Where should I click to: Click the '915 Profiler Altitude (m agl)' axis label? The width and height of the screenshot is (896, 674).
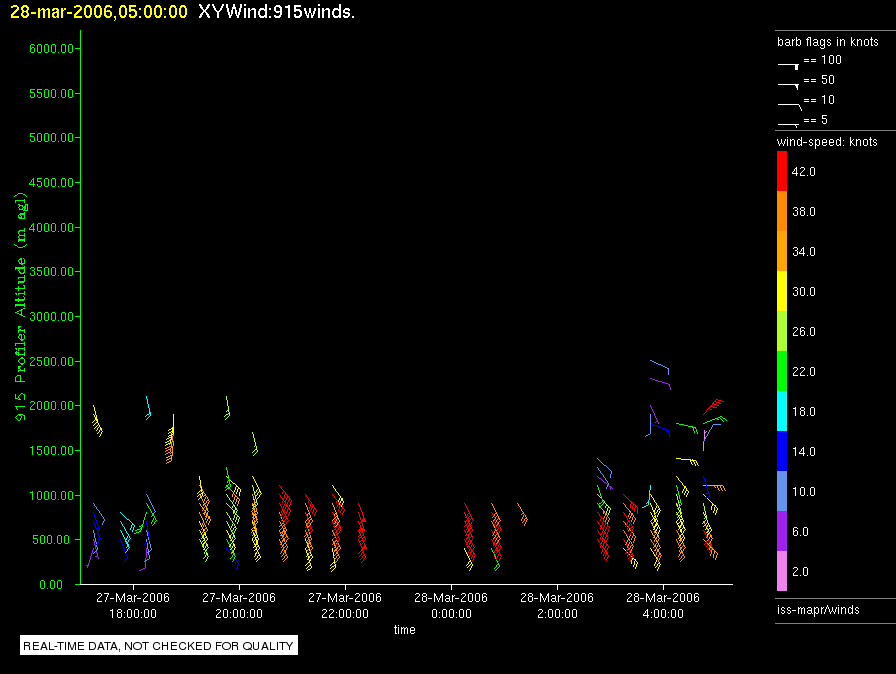click(21, 306)
